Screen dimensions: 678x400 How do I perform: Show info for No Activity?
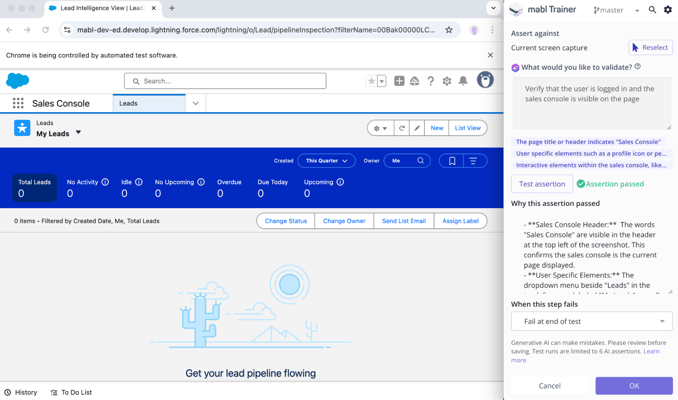coord(105,182)
